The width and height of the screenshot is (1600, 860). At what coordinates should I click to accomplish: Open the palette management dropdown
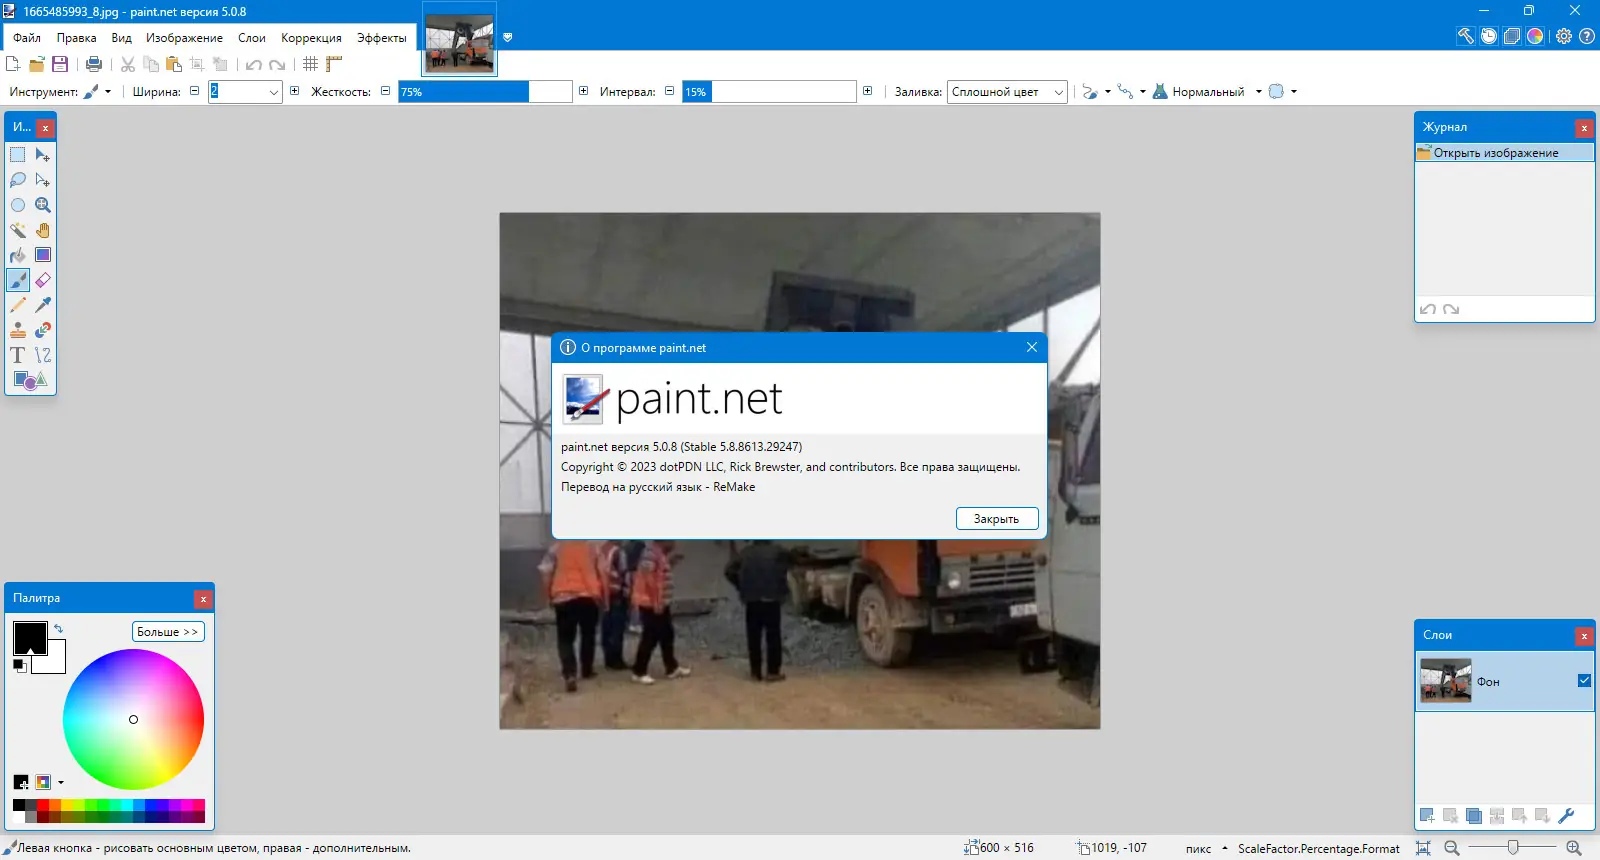61,782
